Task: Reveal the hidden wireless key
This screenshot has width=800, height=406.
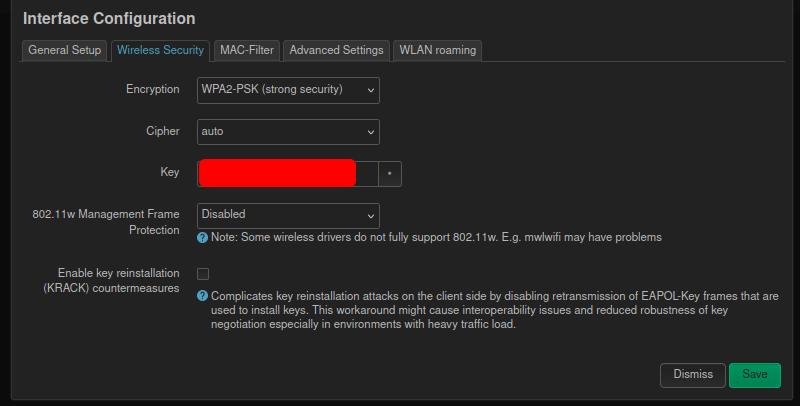Action: coord(390,173)
